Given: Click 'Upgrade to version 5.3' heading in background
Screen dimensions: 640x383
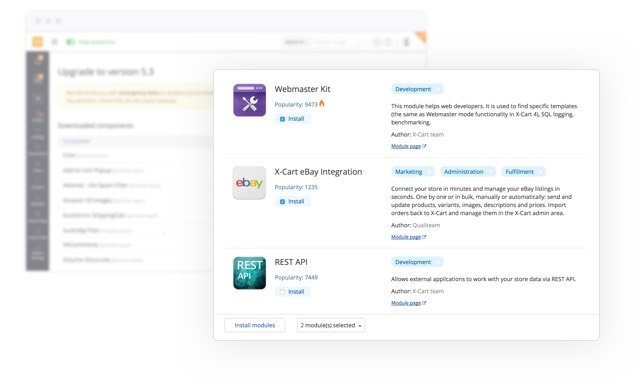Looking at the screenshot, I should [x=106, y=72].
